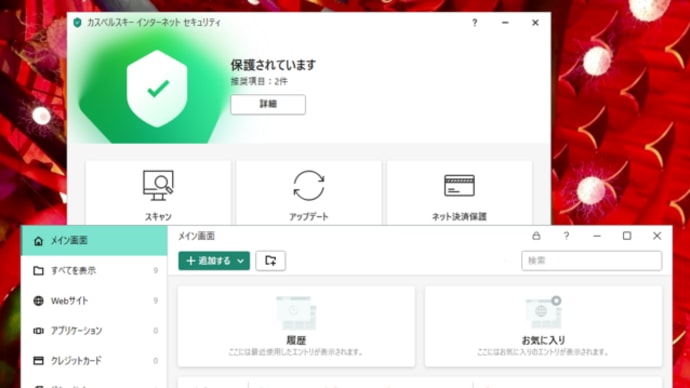Click the application icon beside アプリケーション
The width and height of the screenshot is (690, 388).
pos(38,331)
